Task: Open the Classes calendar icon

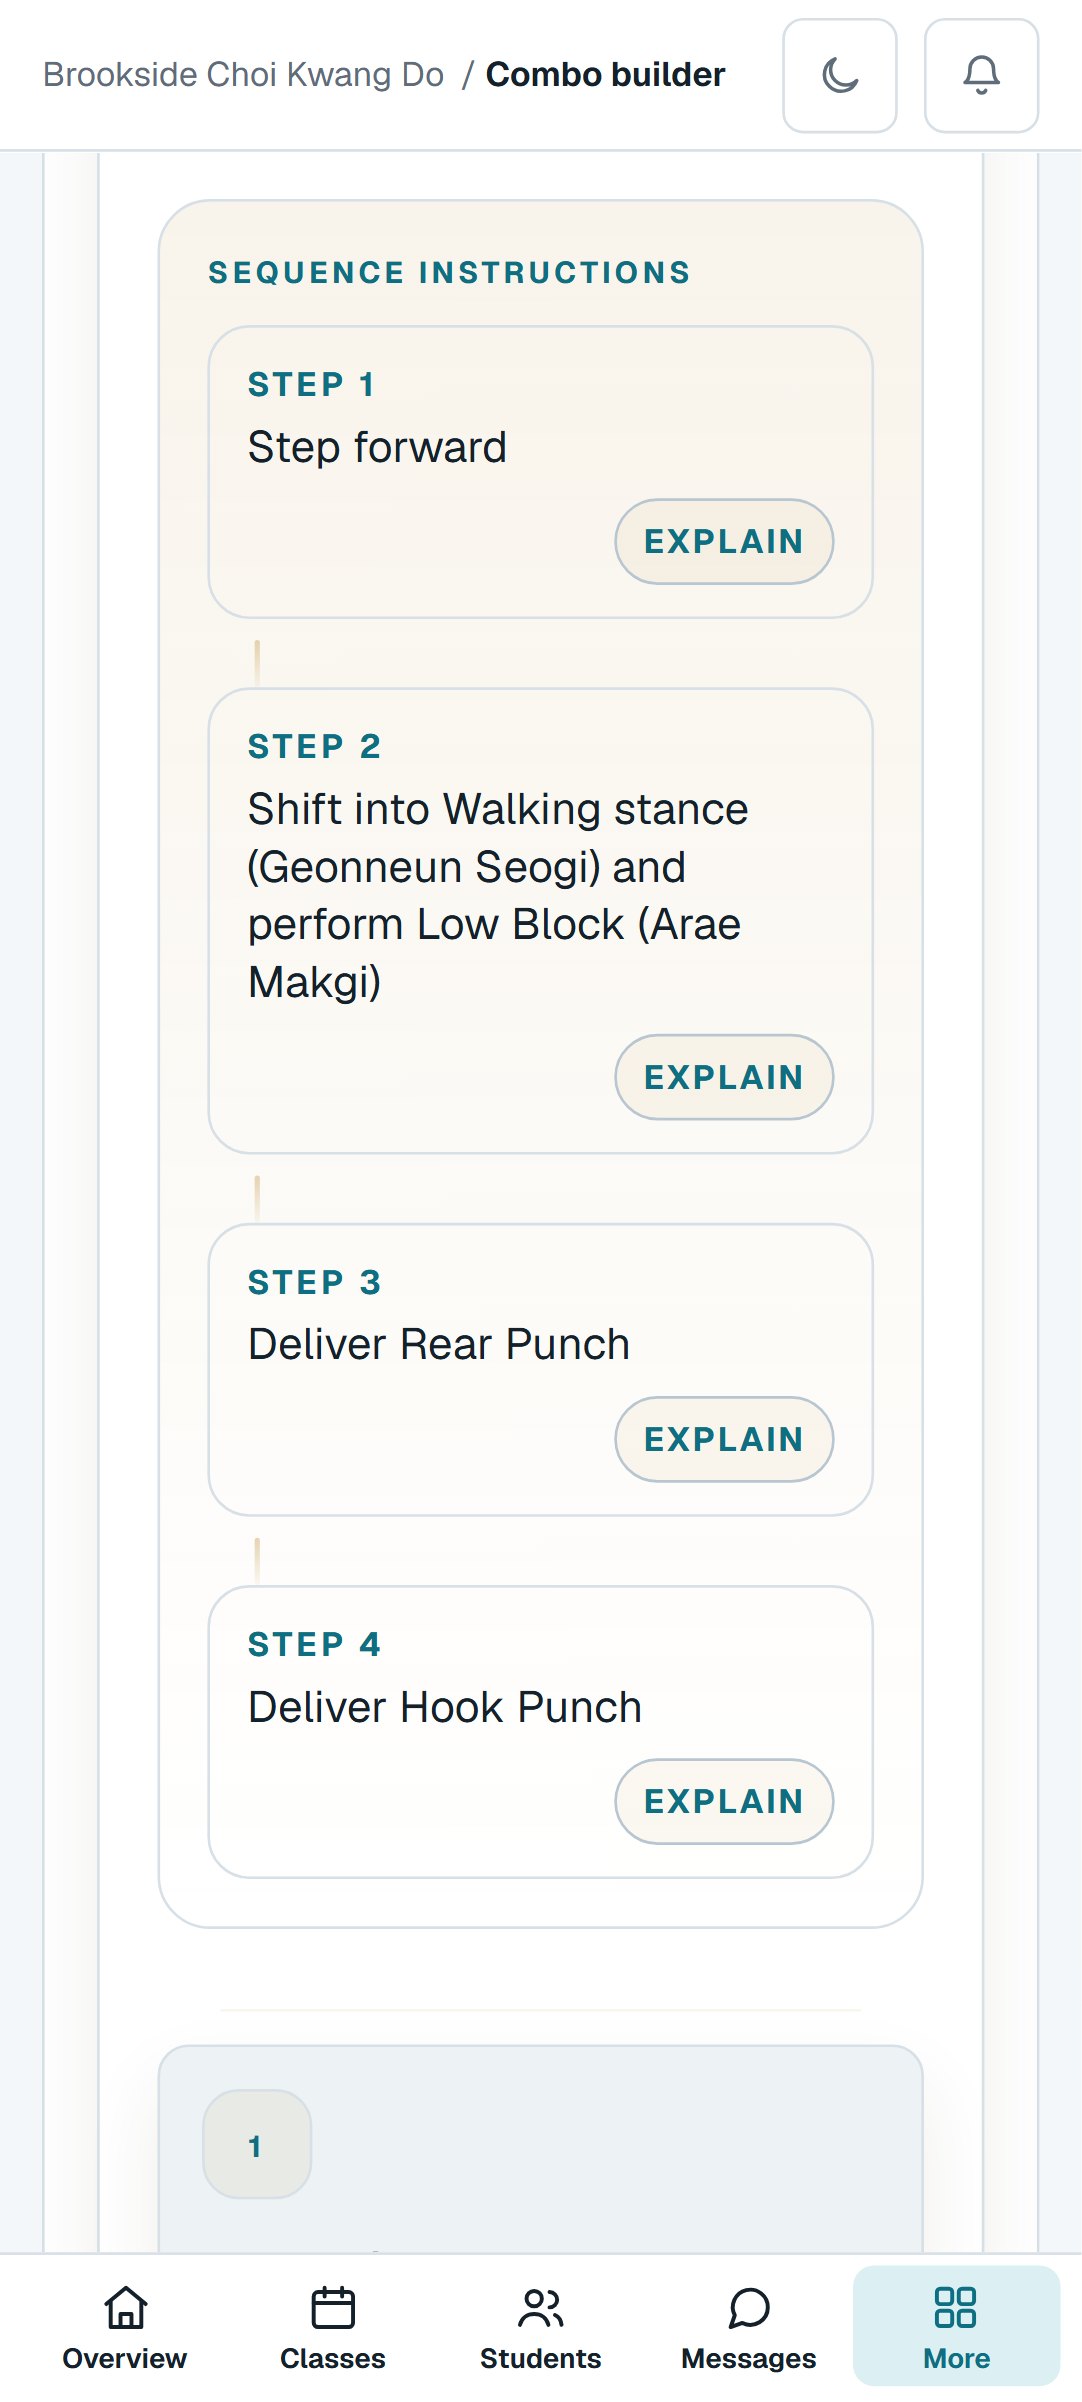Action: [333, 2308]
